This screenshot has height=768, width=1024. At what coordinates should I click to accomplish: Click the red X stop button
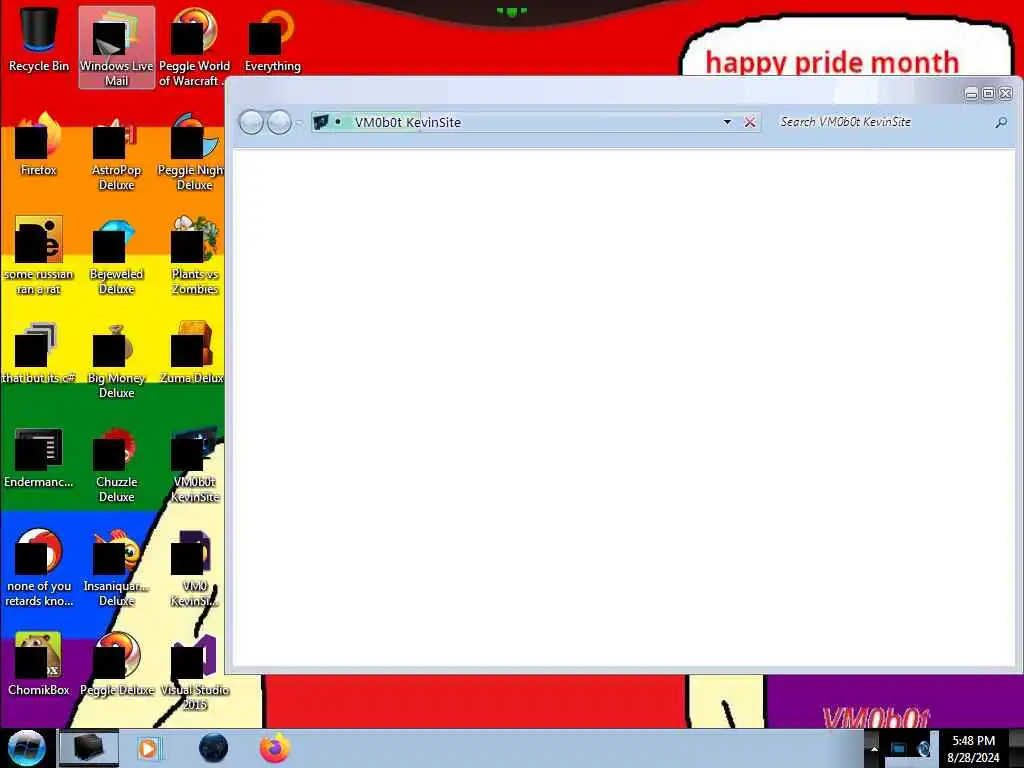pos(750,122)
